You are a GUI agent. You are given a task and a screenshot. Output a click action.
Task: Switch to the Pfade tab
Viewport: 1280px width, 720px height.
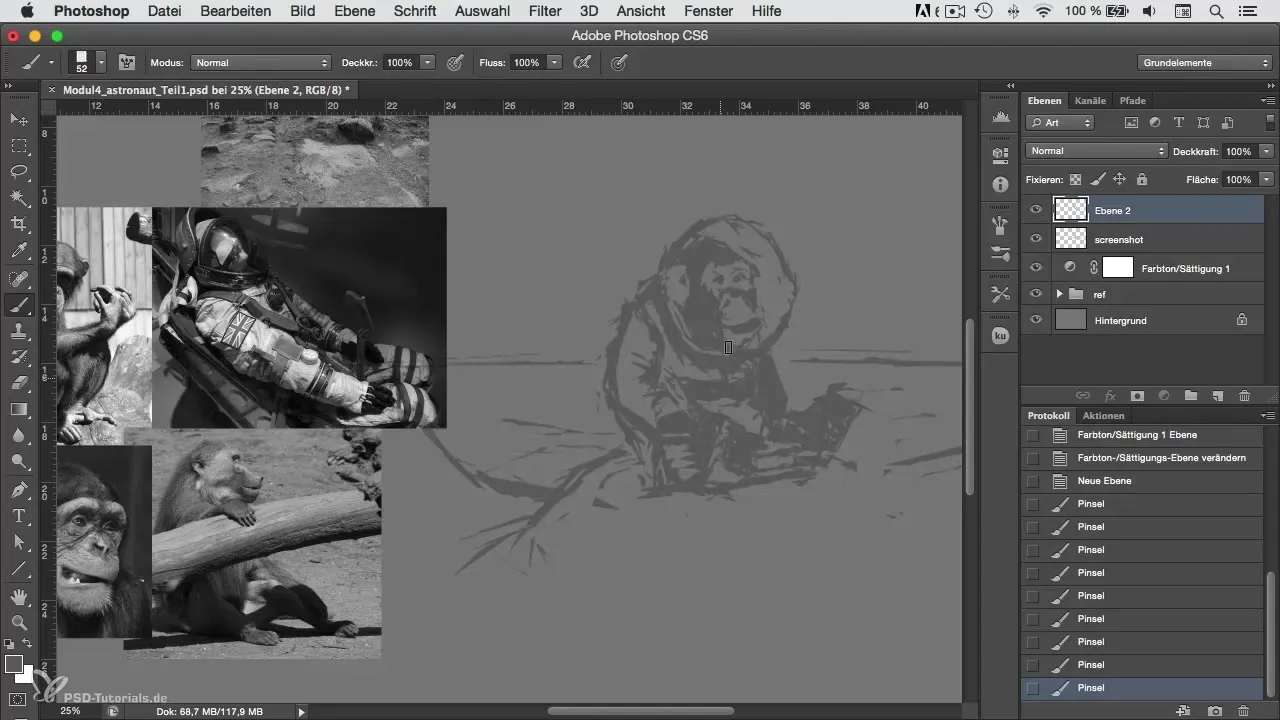point(1132,100)
